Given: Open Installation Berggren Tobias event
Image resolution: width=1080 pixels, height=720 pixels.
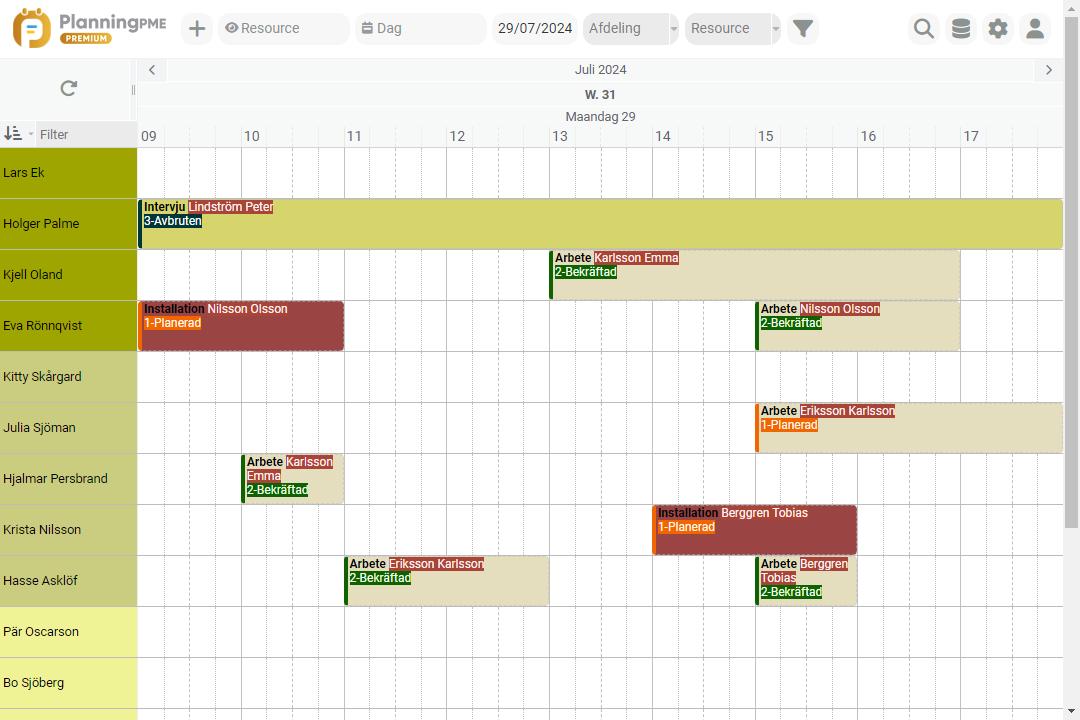Looking at the screenshot, I should tap(754, 530).
